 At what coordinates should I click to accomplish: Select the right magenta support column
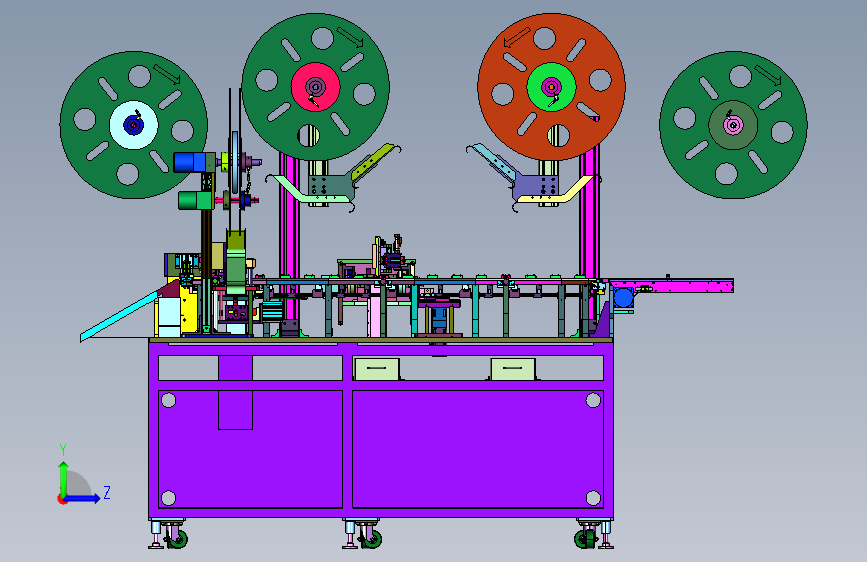click(589, 216)
